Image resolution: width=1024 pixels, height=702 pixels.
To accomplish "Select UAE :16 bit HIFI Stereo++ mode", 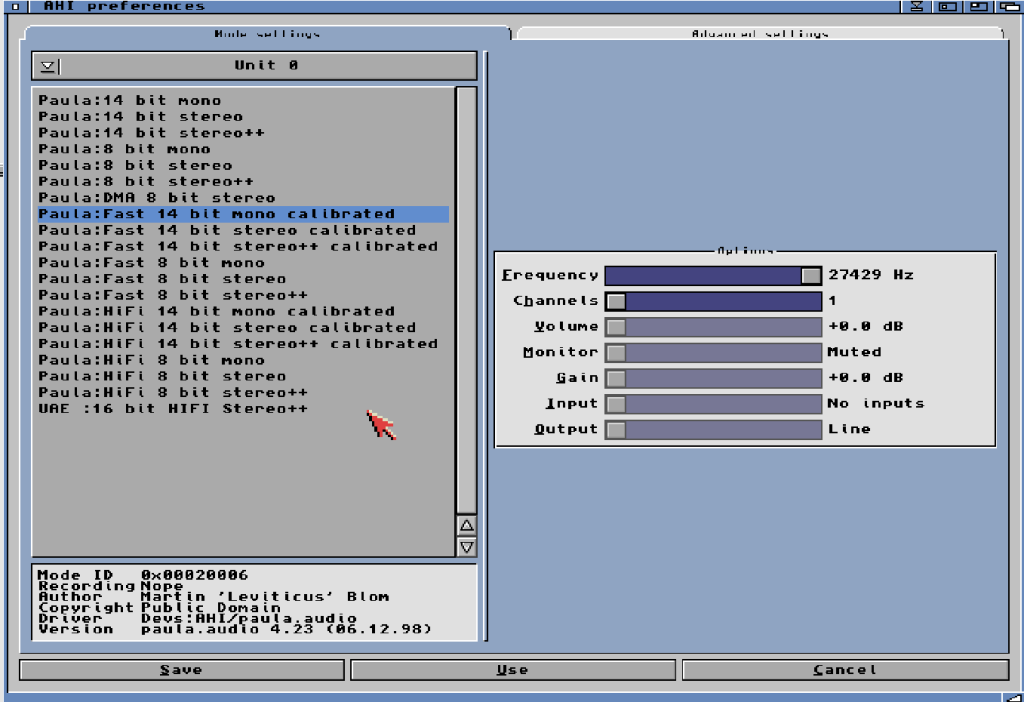I will point(173,408).
